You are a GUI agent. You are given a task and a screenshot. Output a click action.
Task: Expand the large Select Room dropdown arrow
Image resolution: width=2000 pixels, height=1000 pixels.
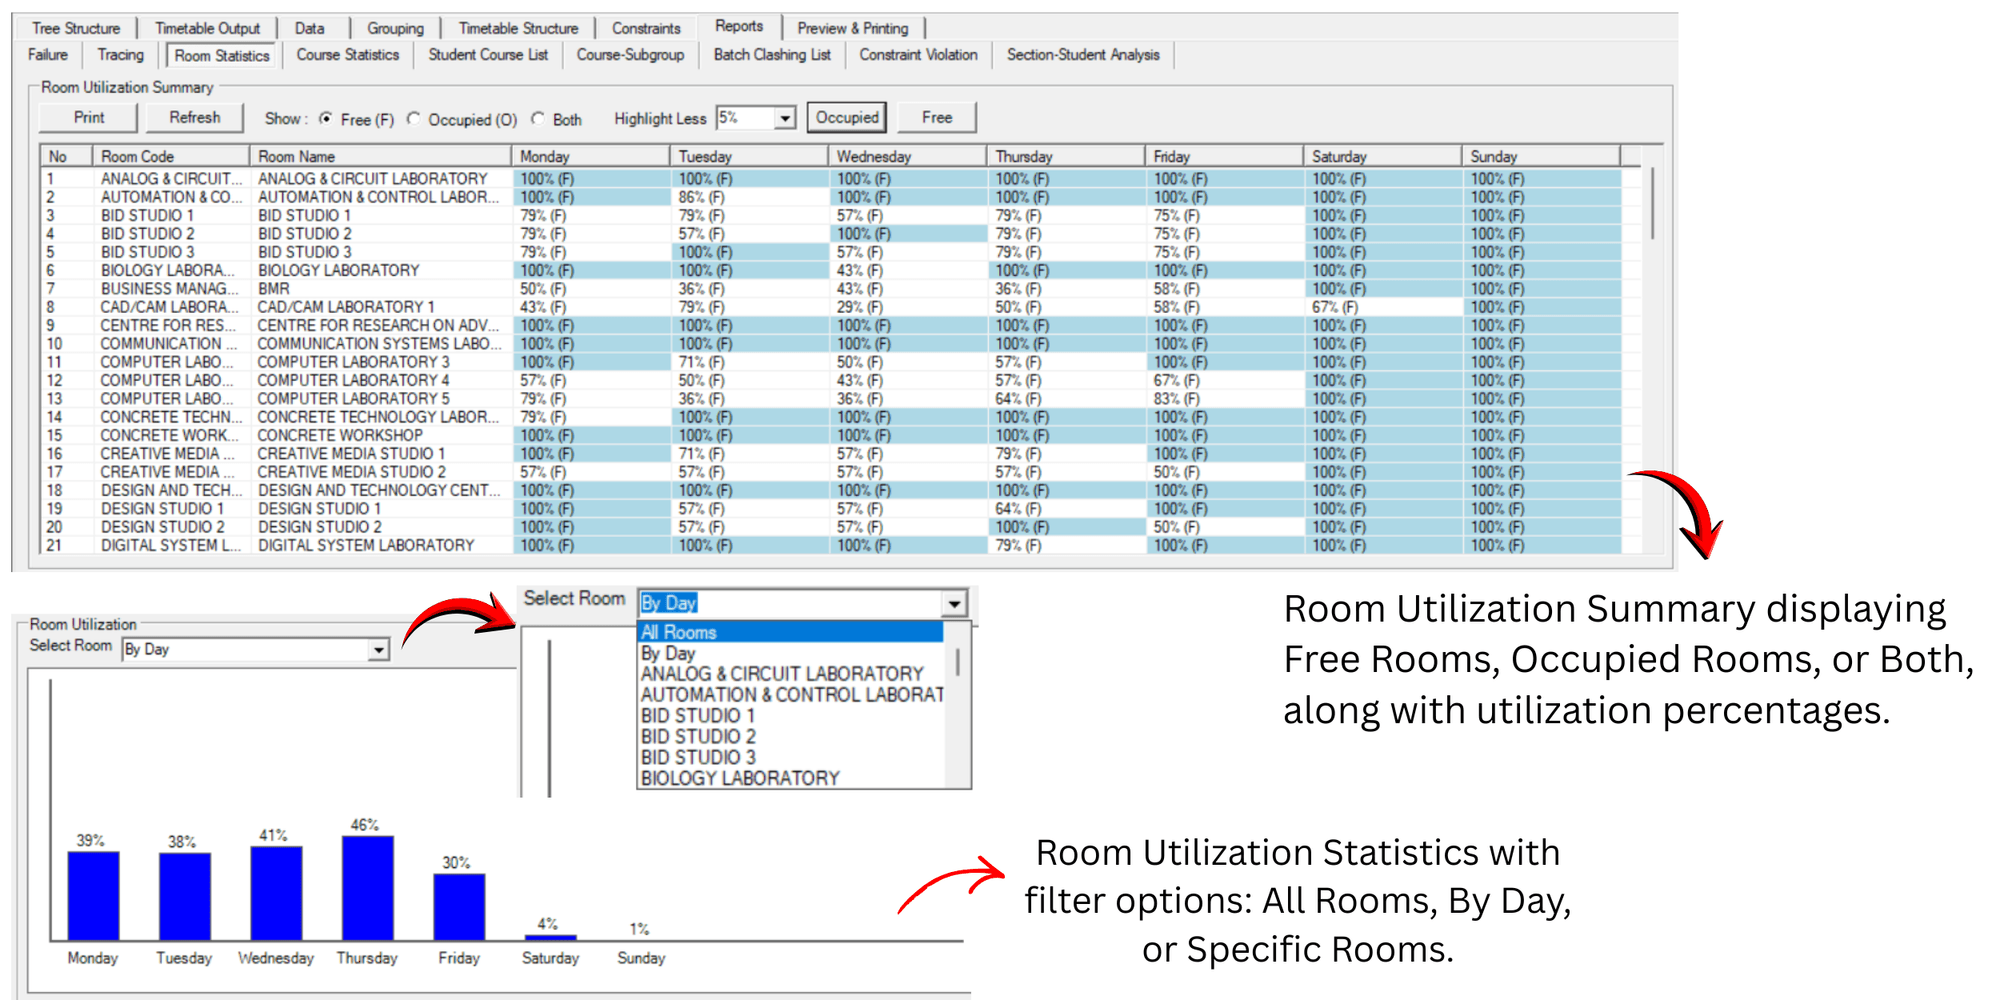click(955, 603)
